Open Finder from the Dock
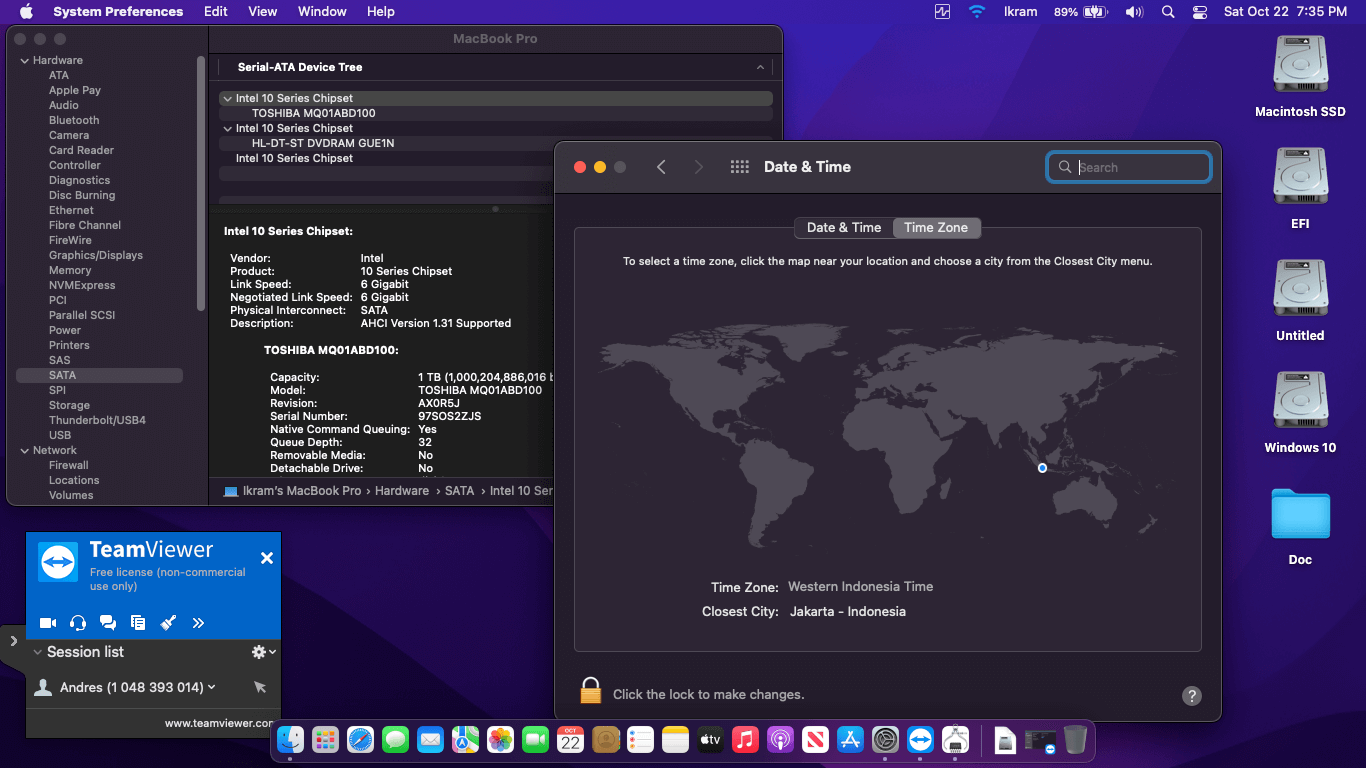 pos(291,740)
